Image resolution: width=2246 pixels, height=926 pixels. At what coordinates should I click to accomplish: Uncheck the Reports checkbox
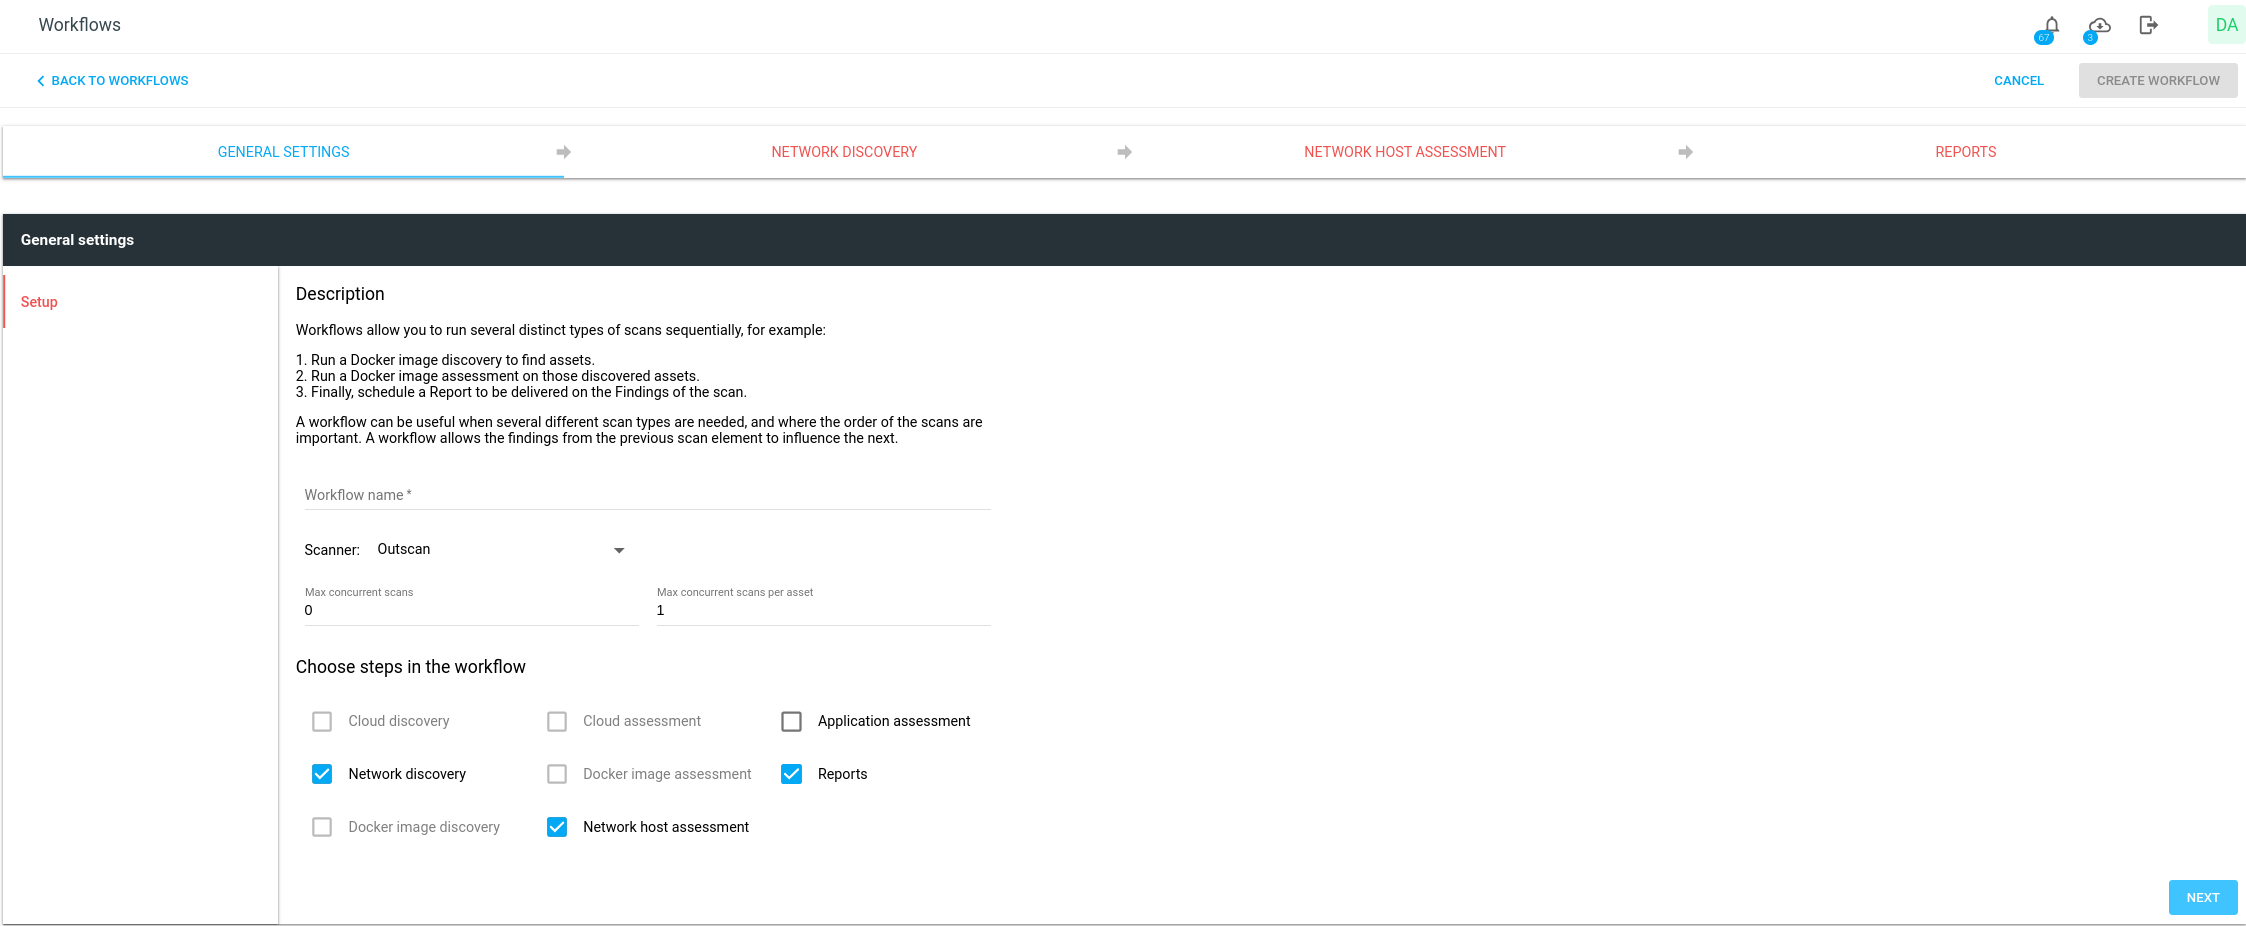click(791, 774)
